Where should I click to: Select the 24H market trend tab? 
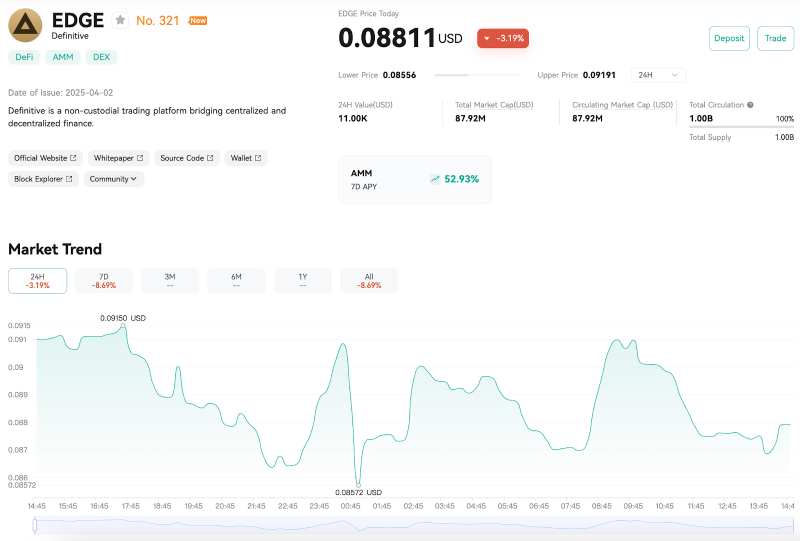[37, 281]
